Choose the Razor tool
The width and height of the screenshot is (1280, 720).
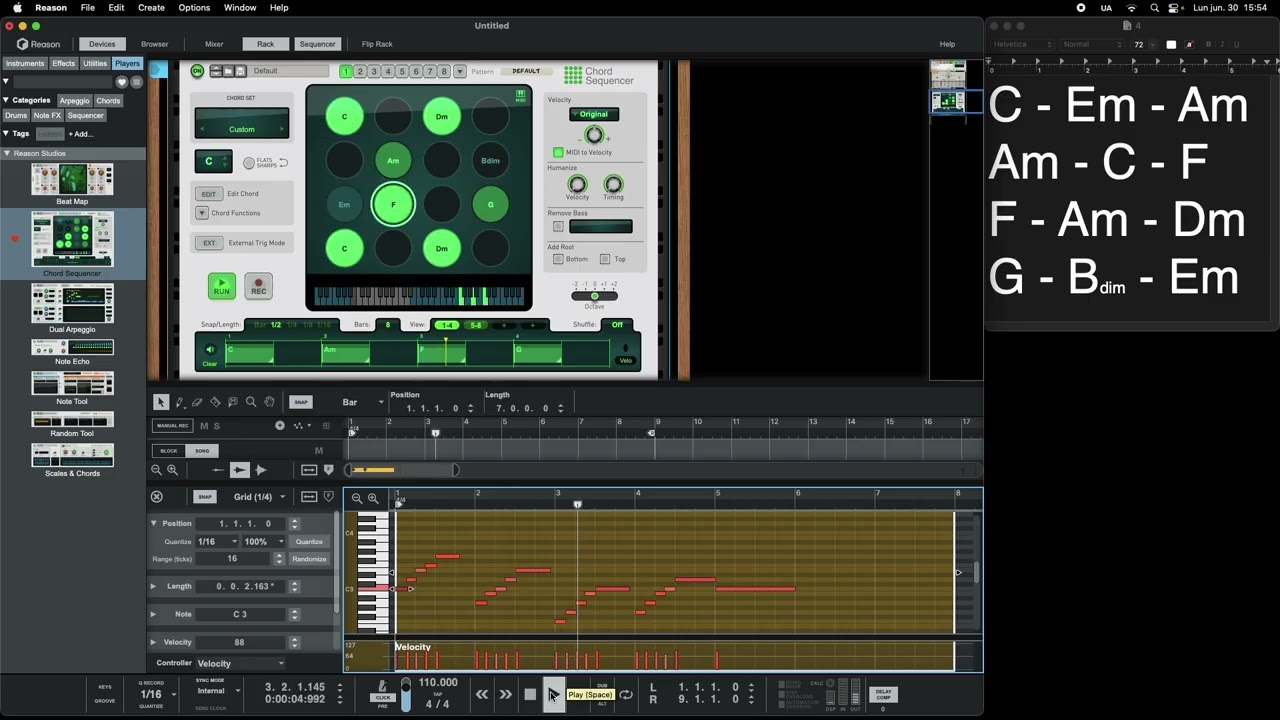point(215,402)
